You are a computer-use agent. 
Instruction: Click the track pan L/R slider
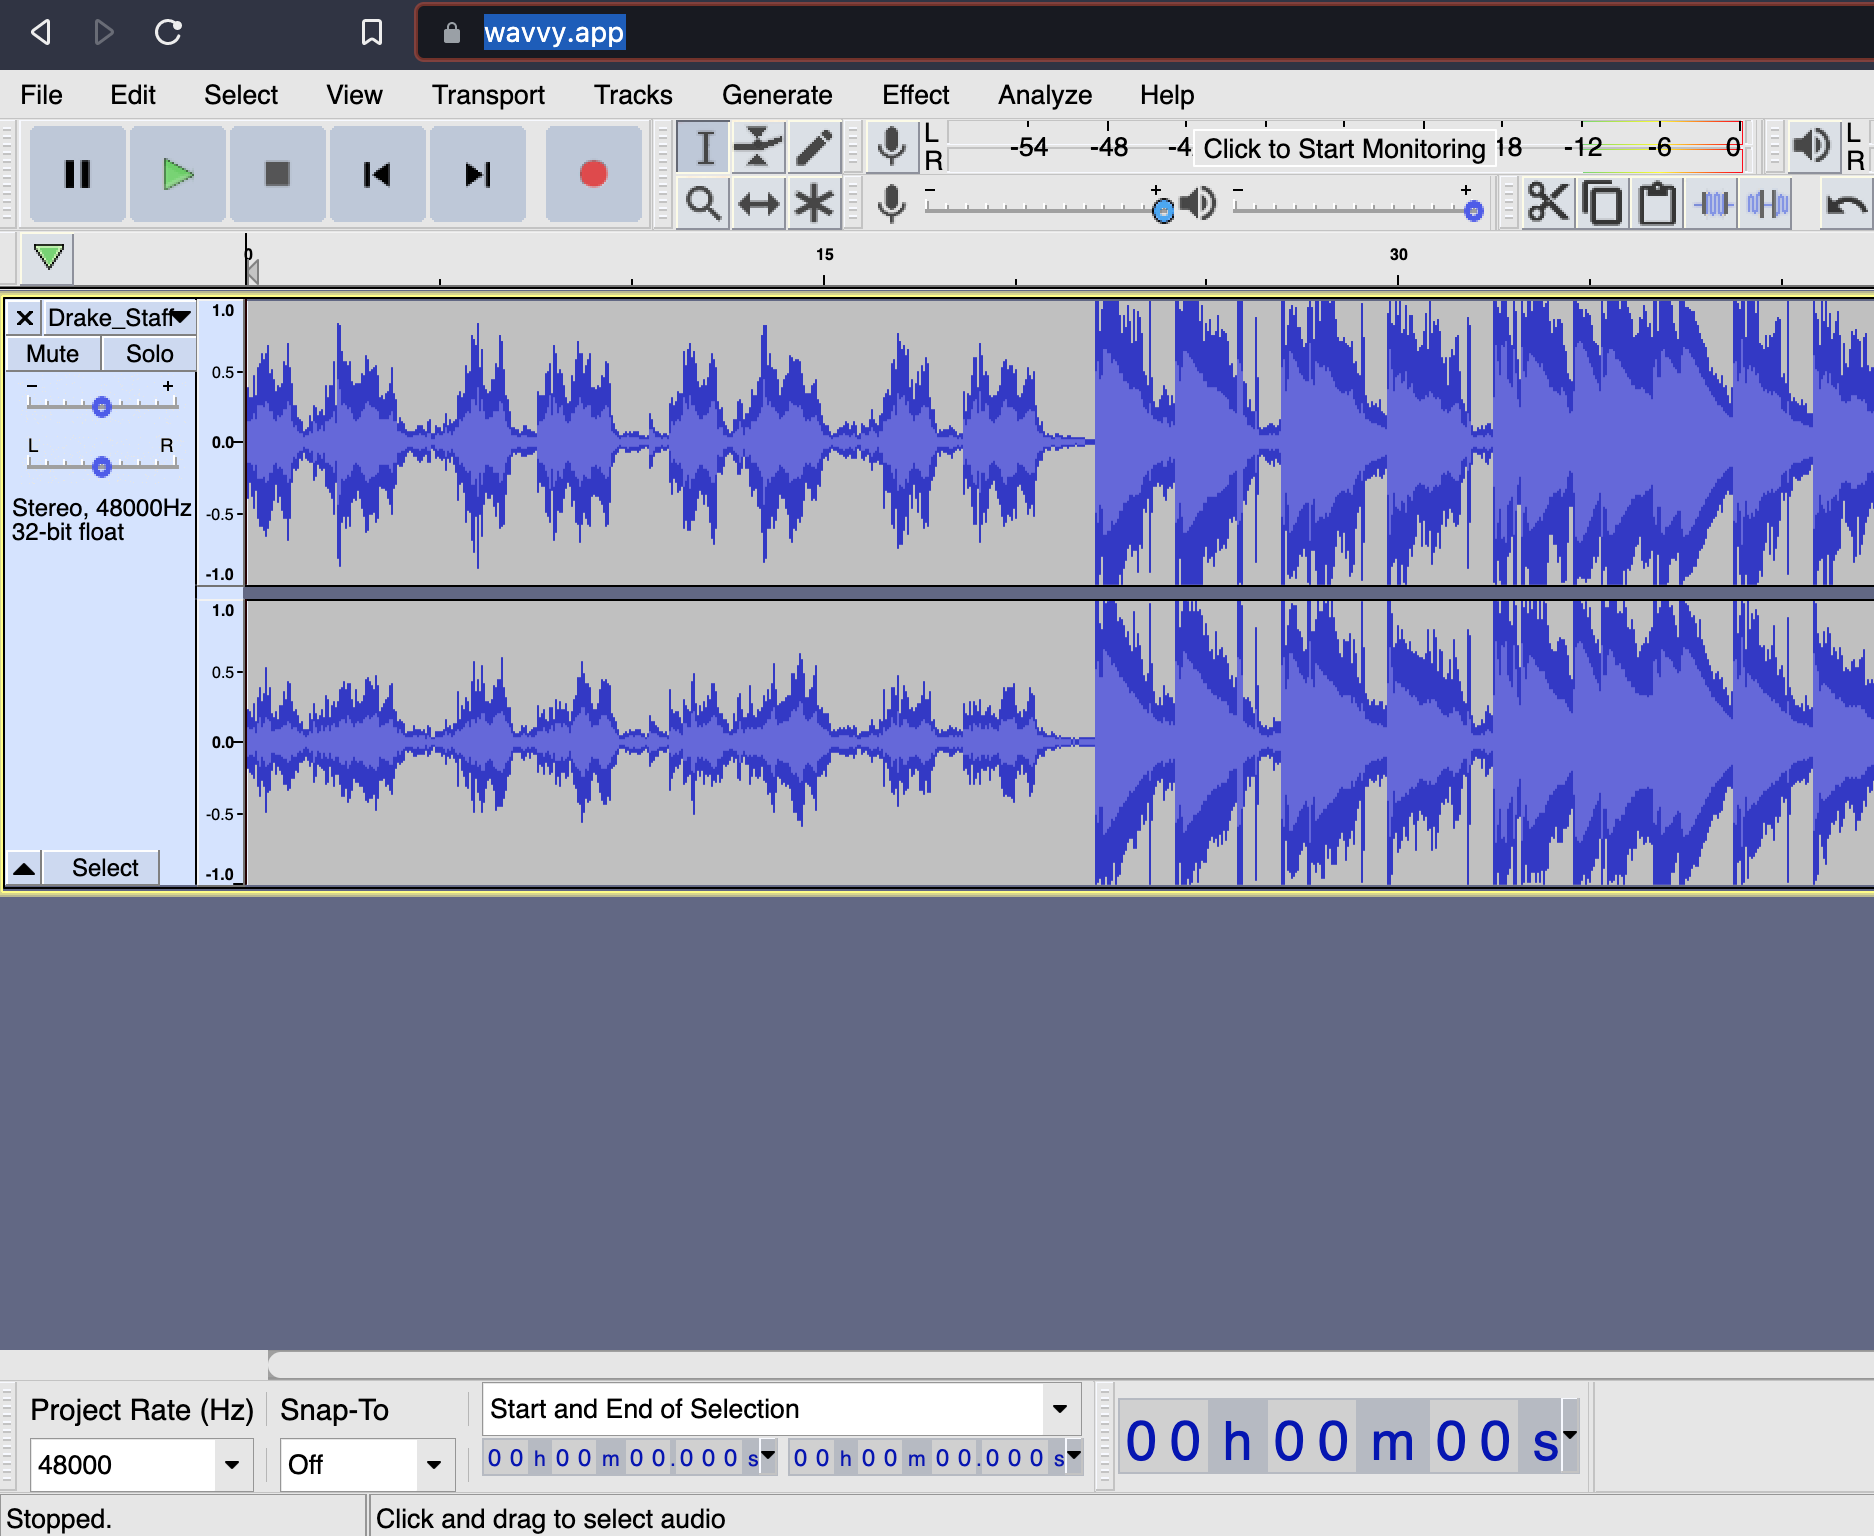(102, 464)
